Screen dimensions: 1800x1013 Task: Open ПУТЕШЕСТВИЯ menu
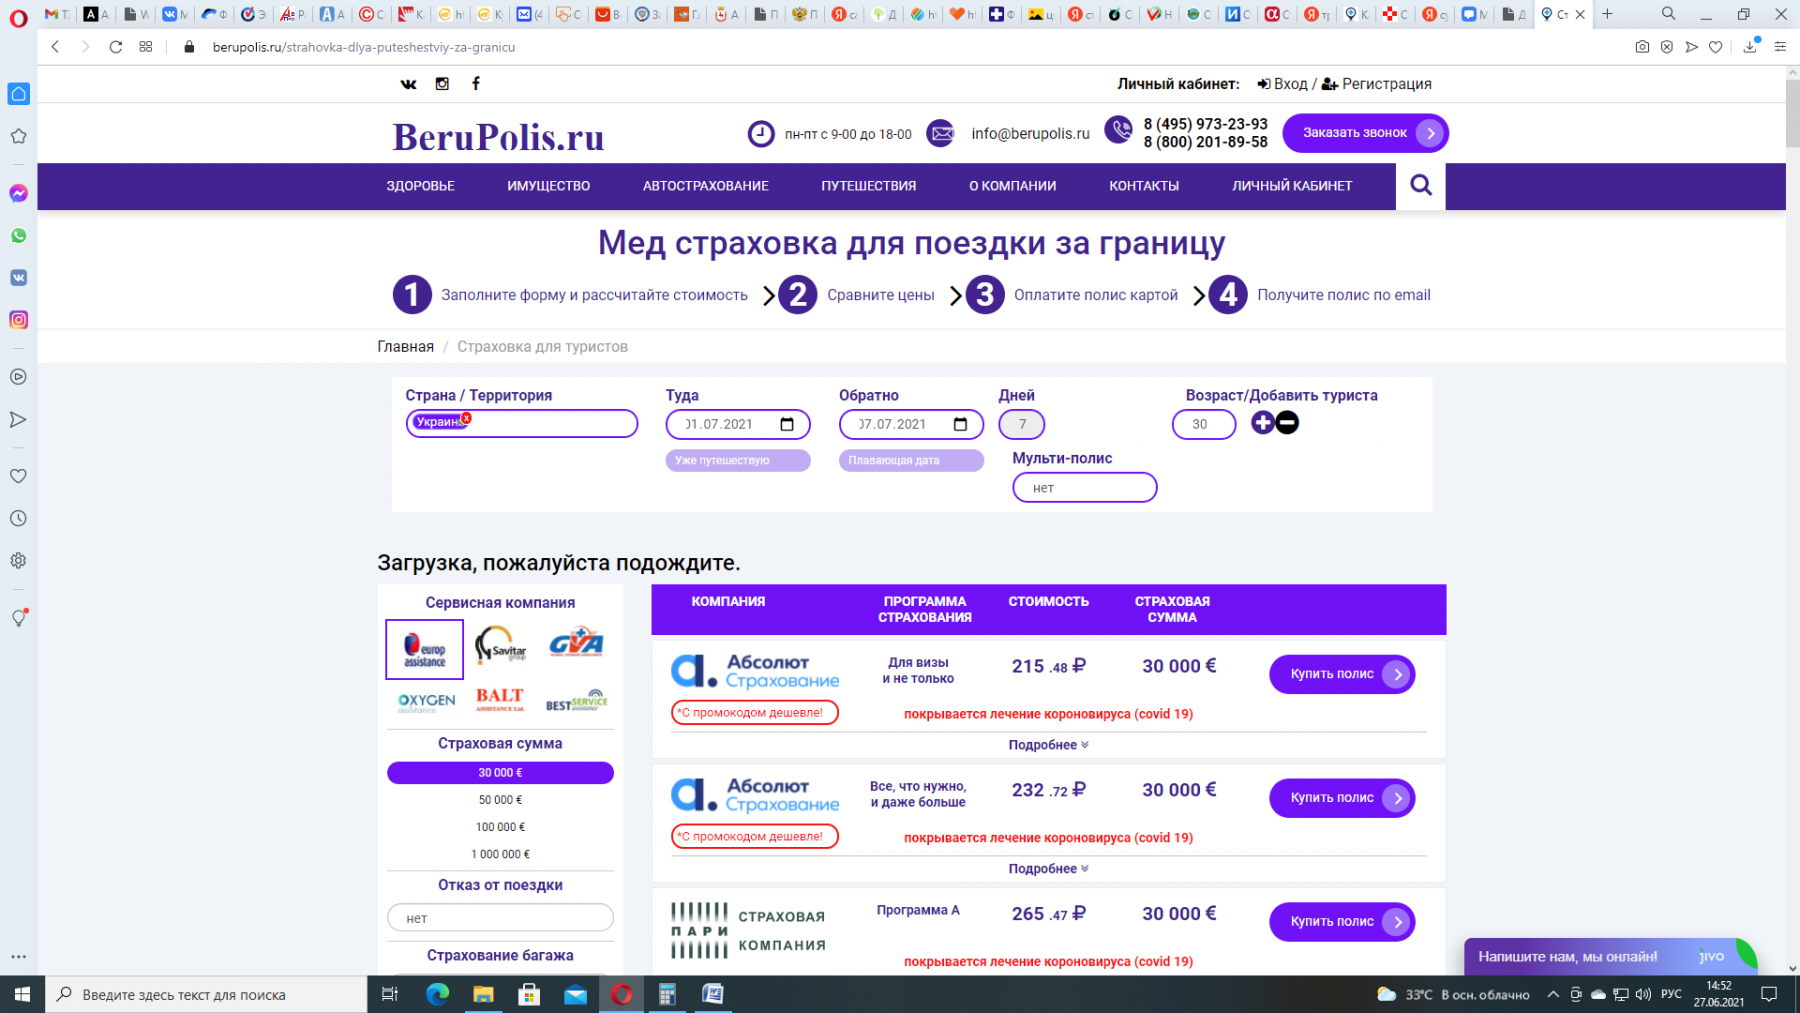(868, 186)
